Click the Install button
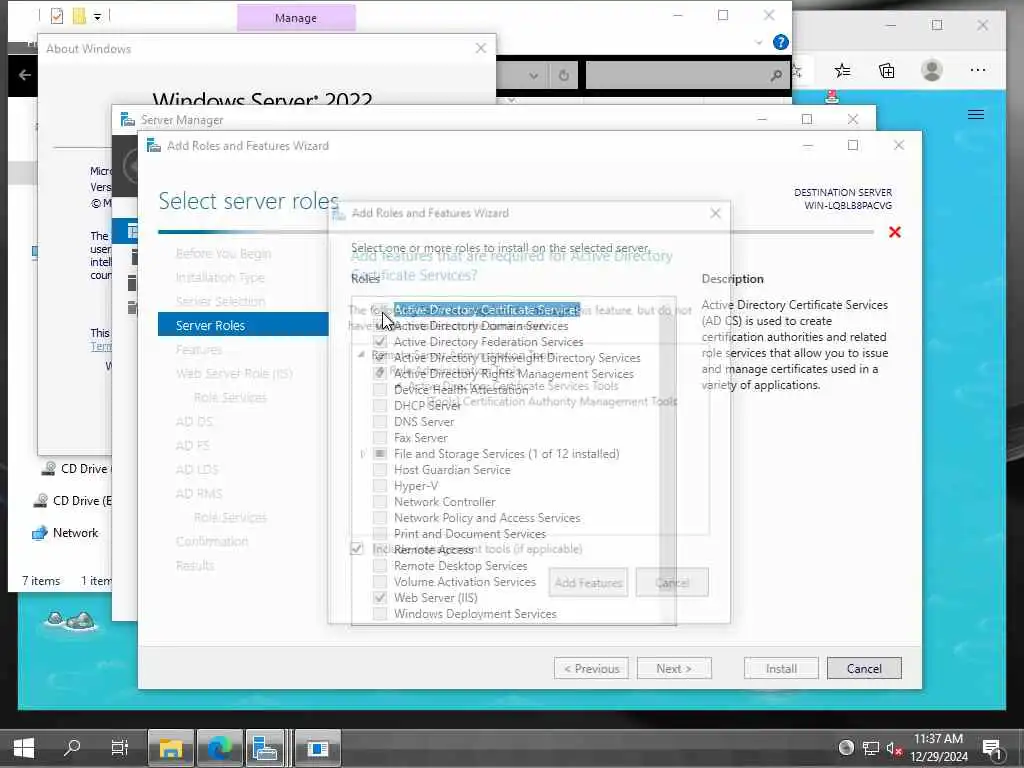1024x768 pixels. (781, 668)
